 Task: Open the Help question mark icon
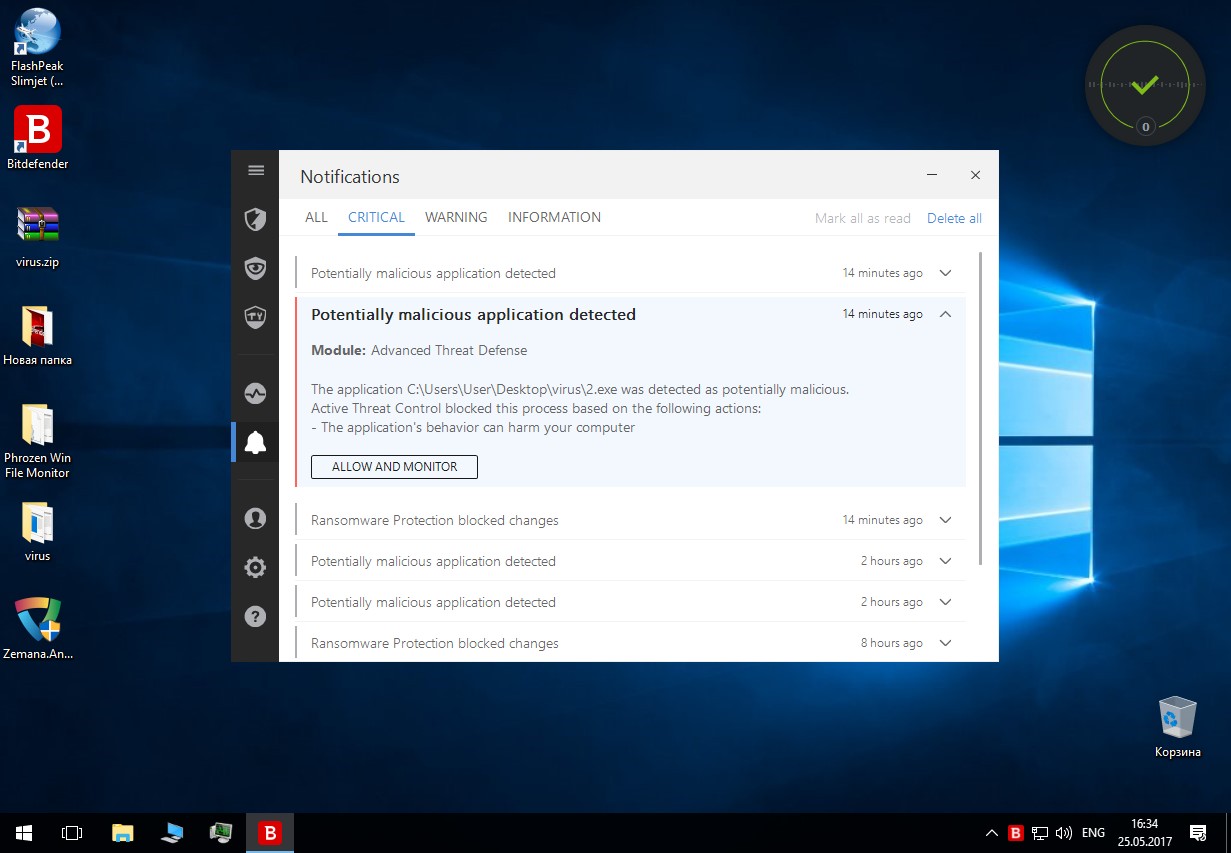pyautogui.click(x=255, y=616)
